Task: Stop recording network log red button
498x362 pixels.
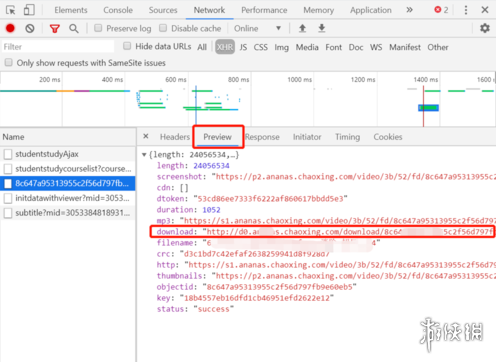Action: click(x=10, y=29)
